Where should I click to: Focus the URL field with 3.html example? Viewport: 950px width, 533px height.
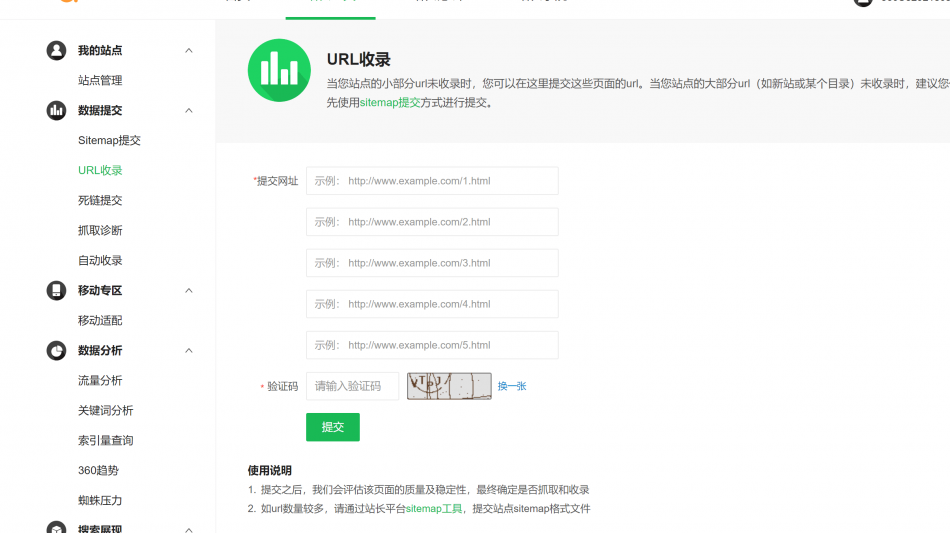[x=432, y=263]
